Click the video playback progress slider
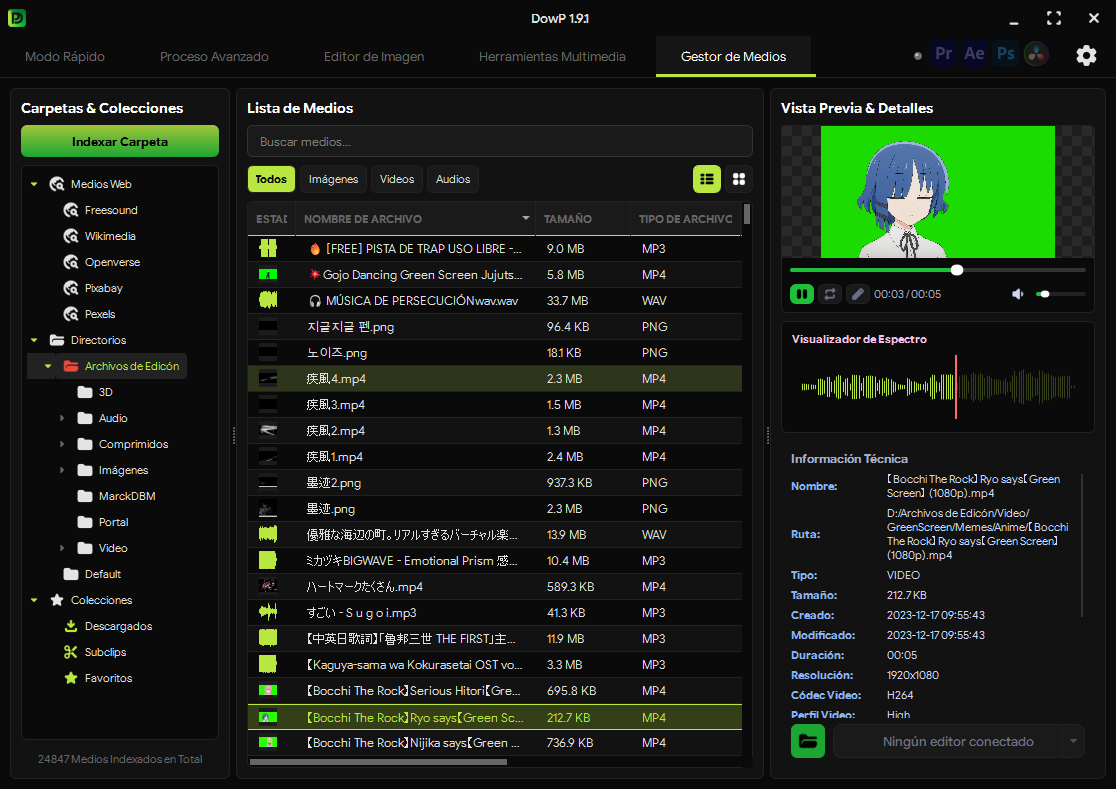This screenshot has width=1116, height=789. [937, 270]
